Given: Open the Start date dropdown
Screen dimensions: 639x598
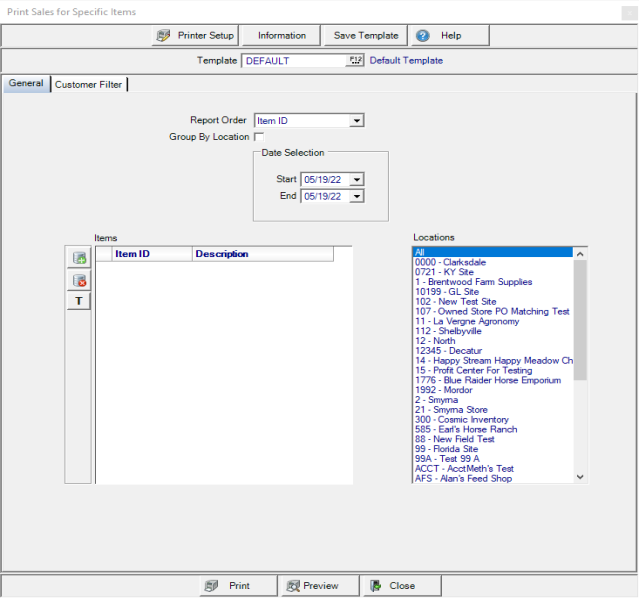Looking at the screenshot, I should click(357, 180).
